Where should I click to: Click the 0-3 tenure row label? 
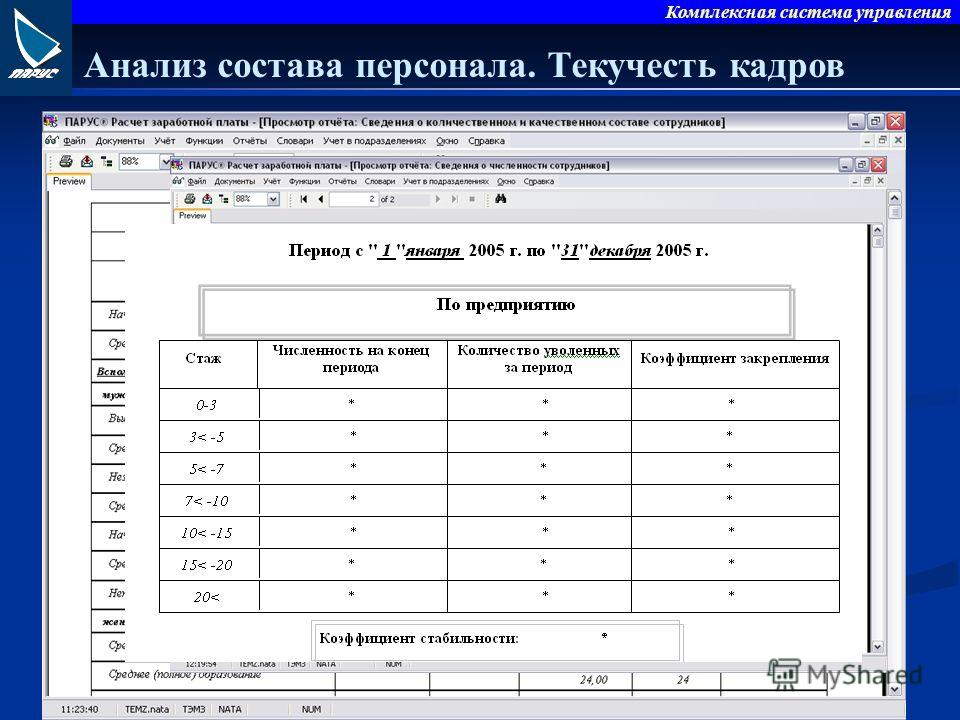[x=206, y=405]
